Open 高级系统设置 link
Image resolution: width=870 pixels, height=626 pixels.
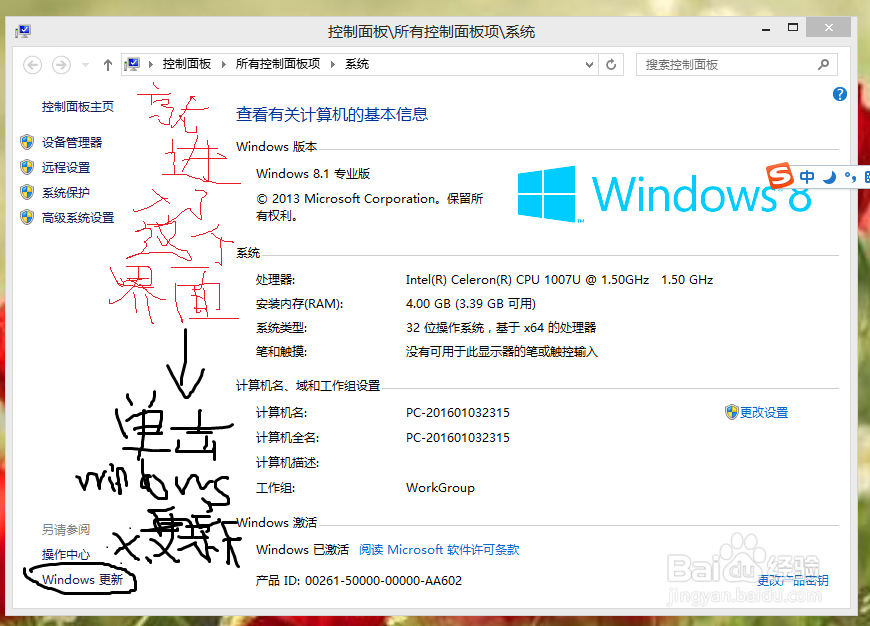coord(78,218)
